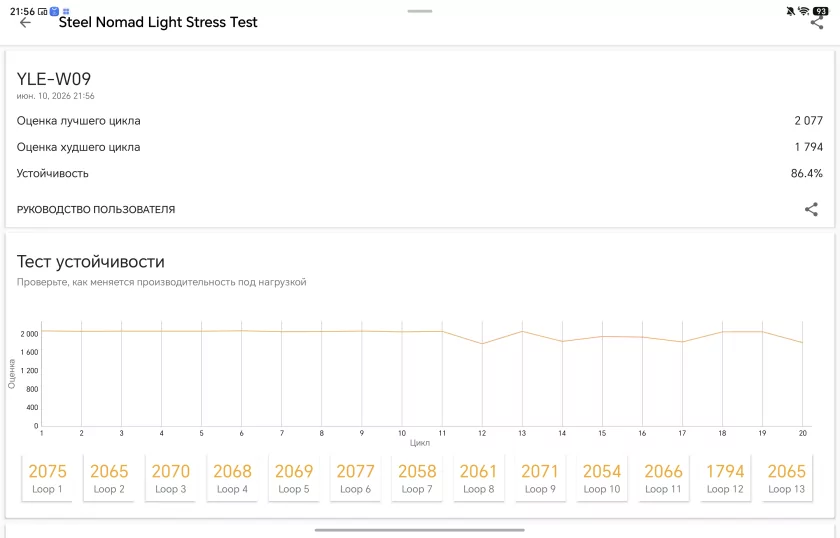Tap the top drag handle pill

[419, 11]
